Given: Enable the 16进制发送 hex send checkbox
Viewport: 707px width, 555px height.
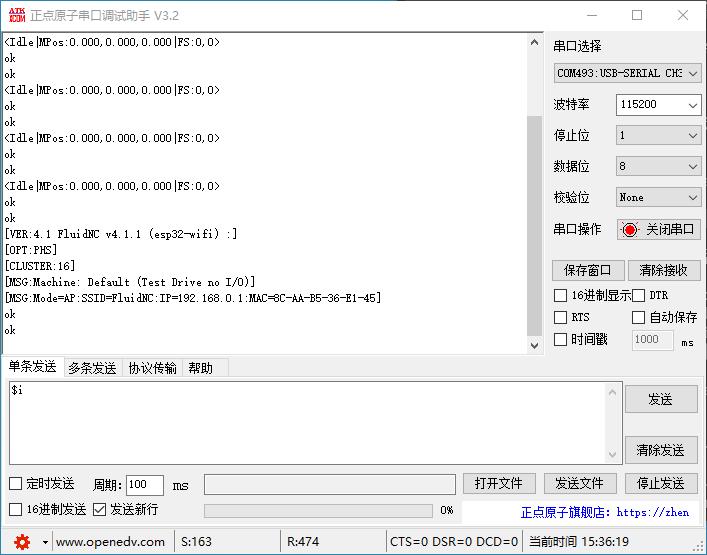Looking at the screenshot, I should click(x=16, y=510).
